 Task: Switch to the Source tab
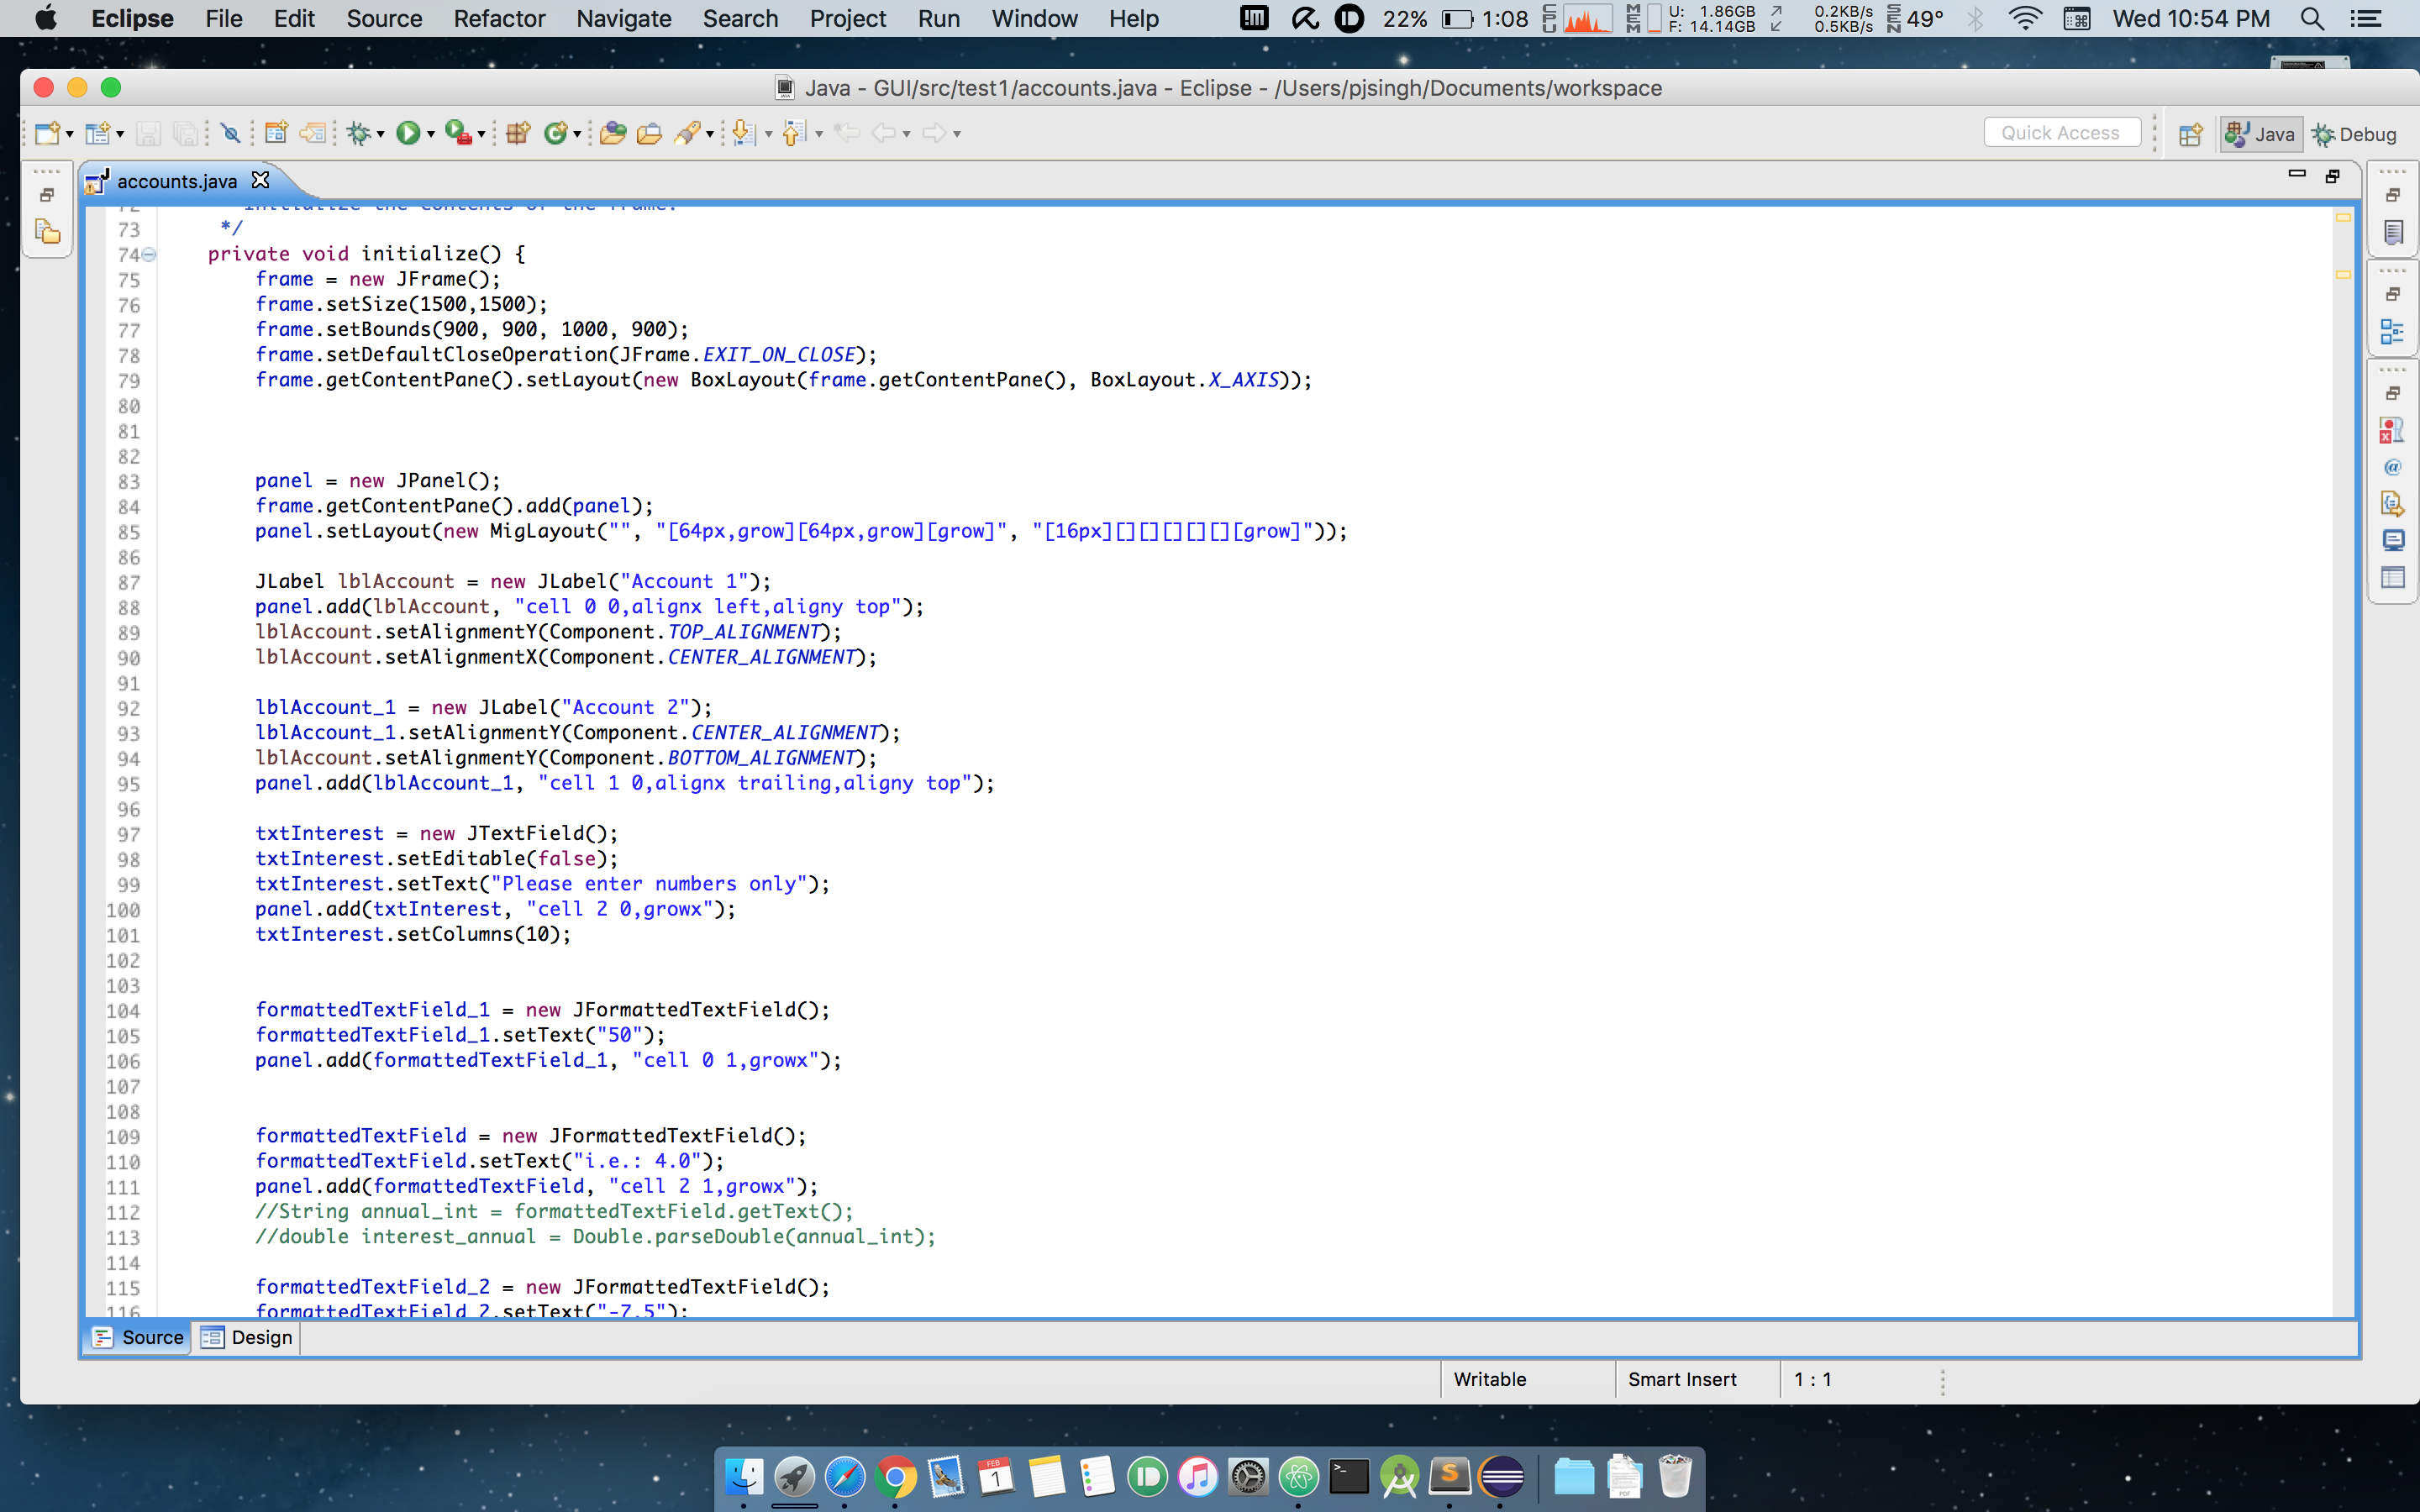pyautogui.click(x=139, y=1337)
